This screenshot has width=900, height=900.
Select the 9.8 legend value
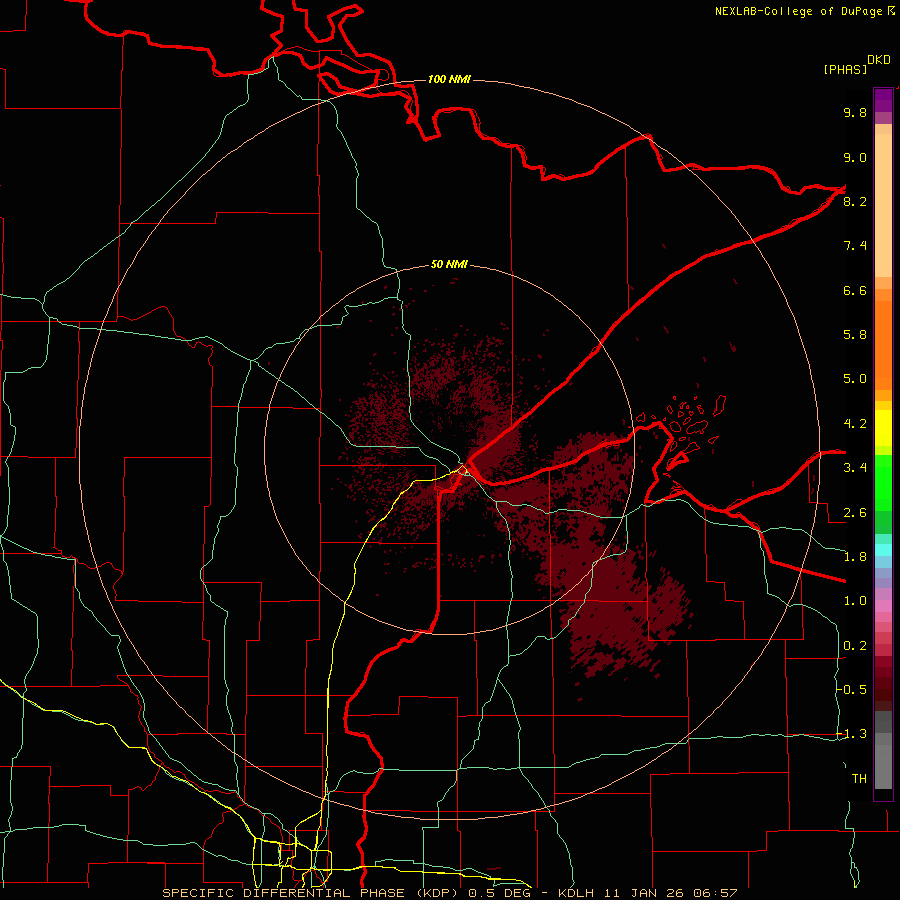pyautogui.click(x=855, y=112)
